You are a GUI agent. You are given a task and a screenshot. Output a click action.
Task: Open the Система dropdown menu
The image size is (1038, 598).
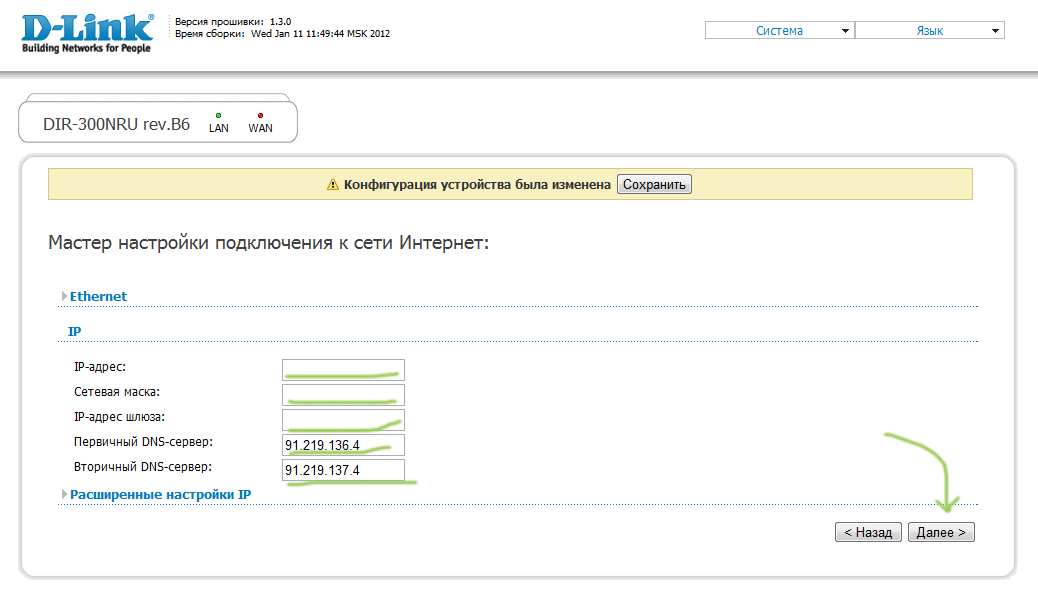(779, 31)
